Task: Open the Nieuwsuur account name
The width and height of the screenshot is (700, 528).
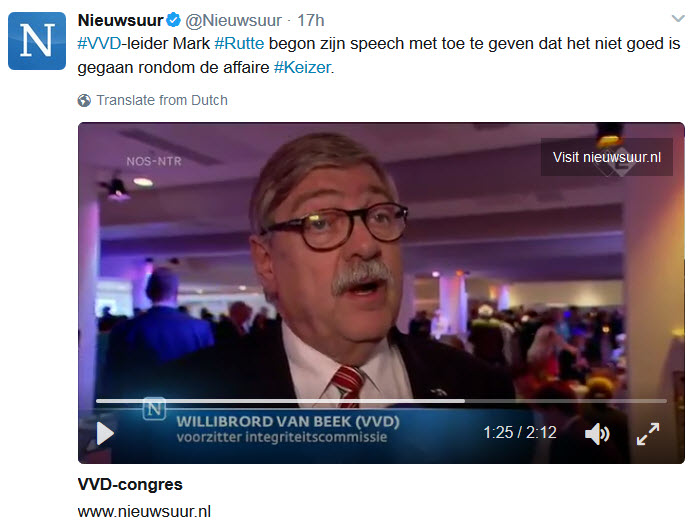Action: [x=121, y=21]
